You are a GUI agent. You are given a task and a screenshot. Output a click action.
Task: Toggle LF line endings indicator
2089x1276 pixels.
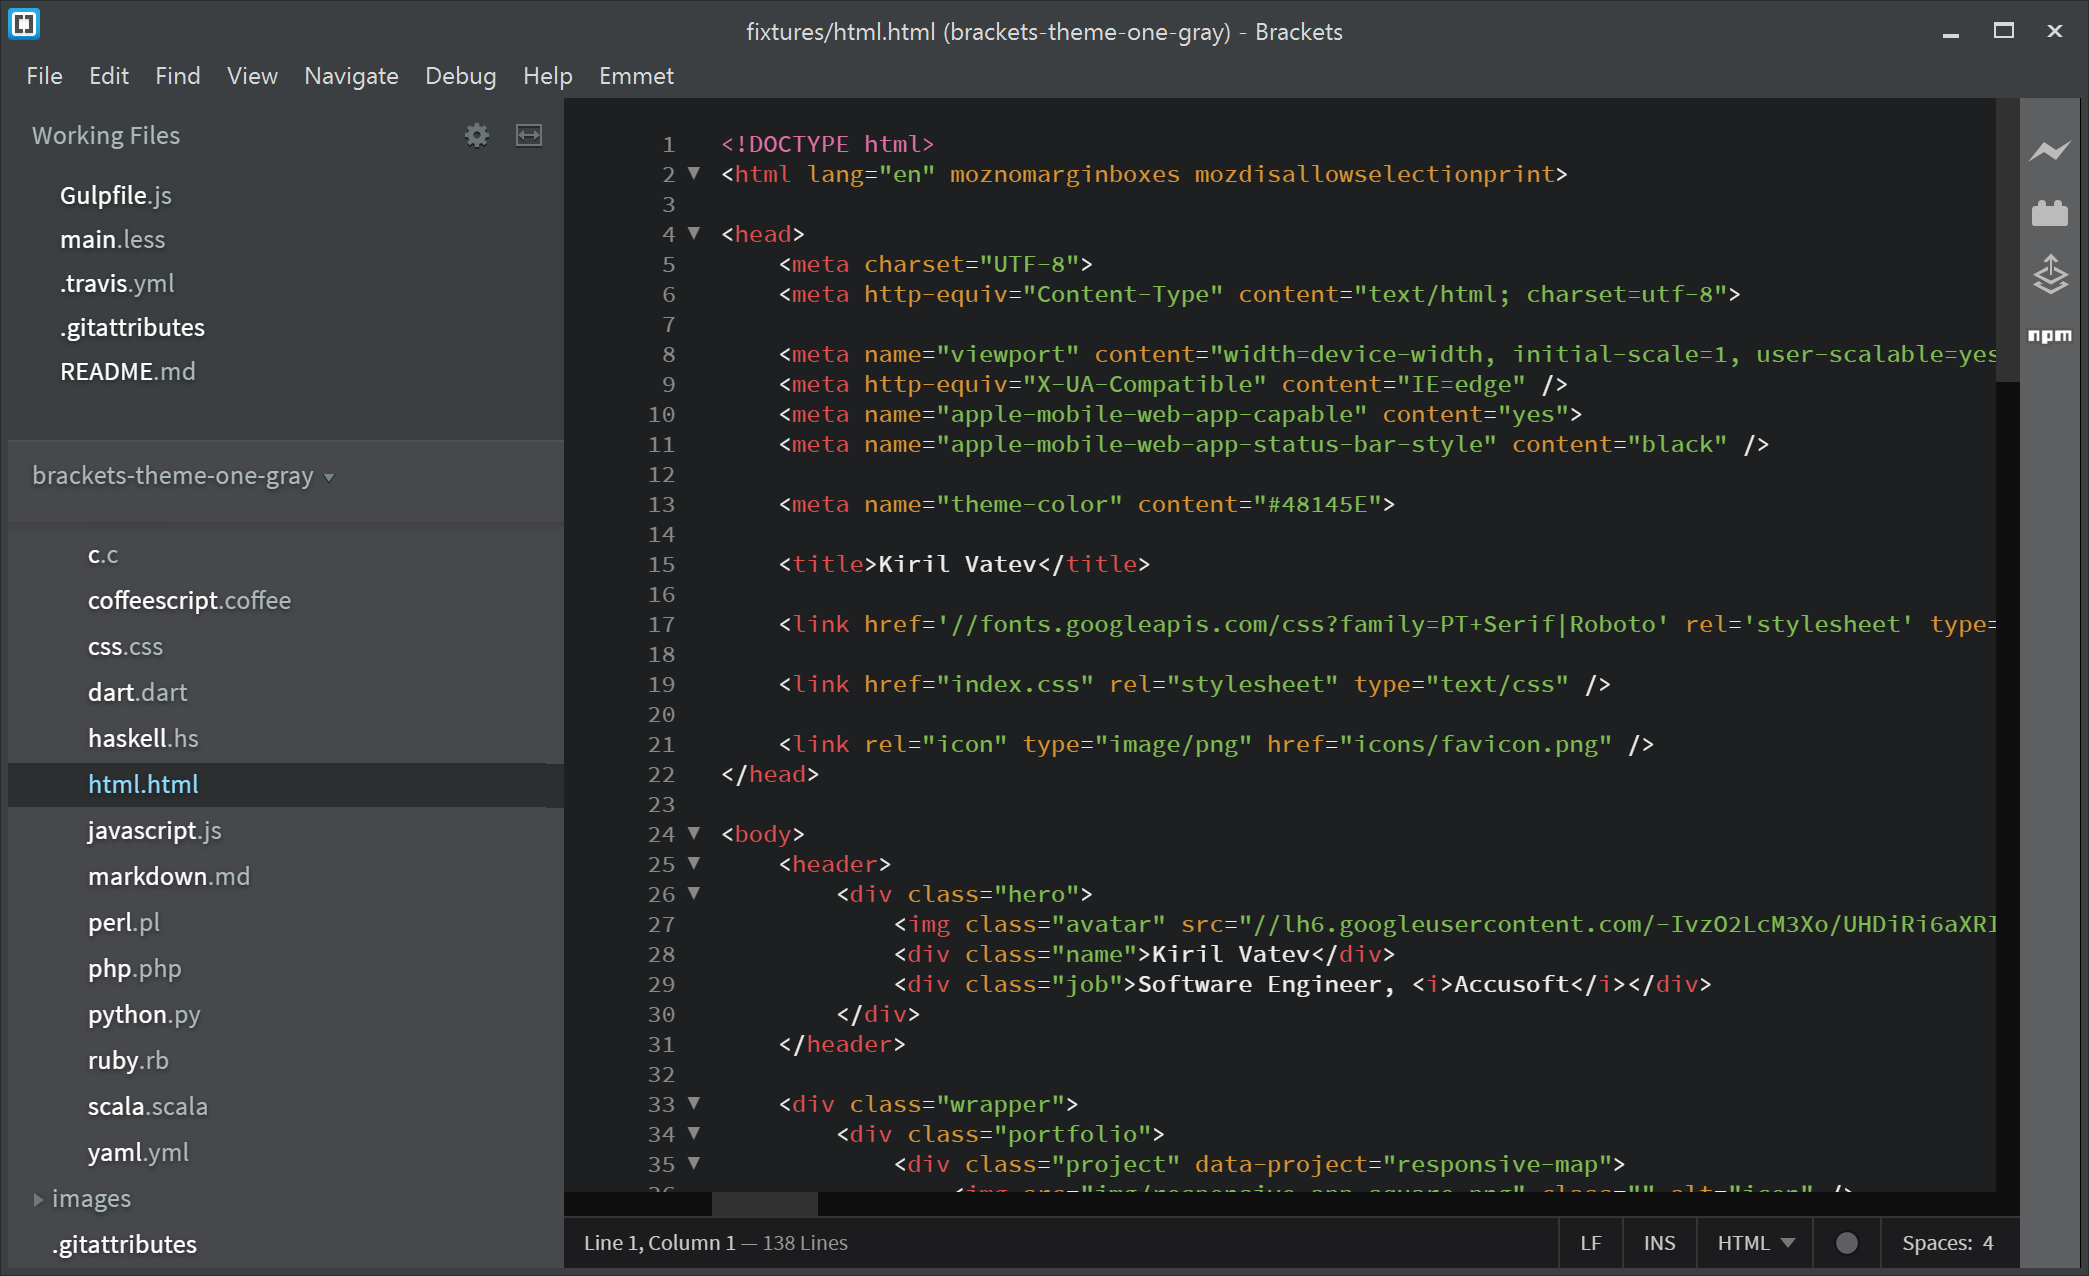tap(1592, 1242)
